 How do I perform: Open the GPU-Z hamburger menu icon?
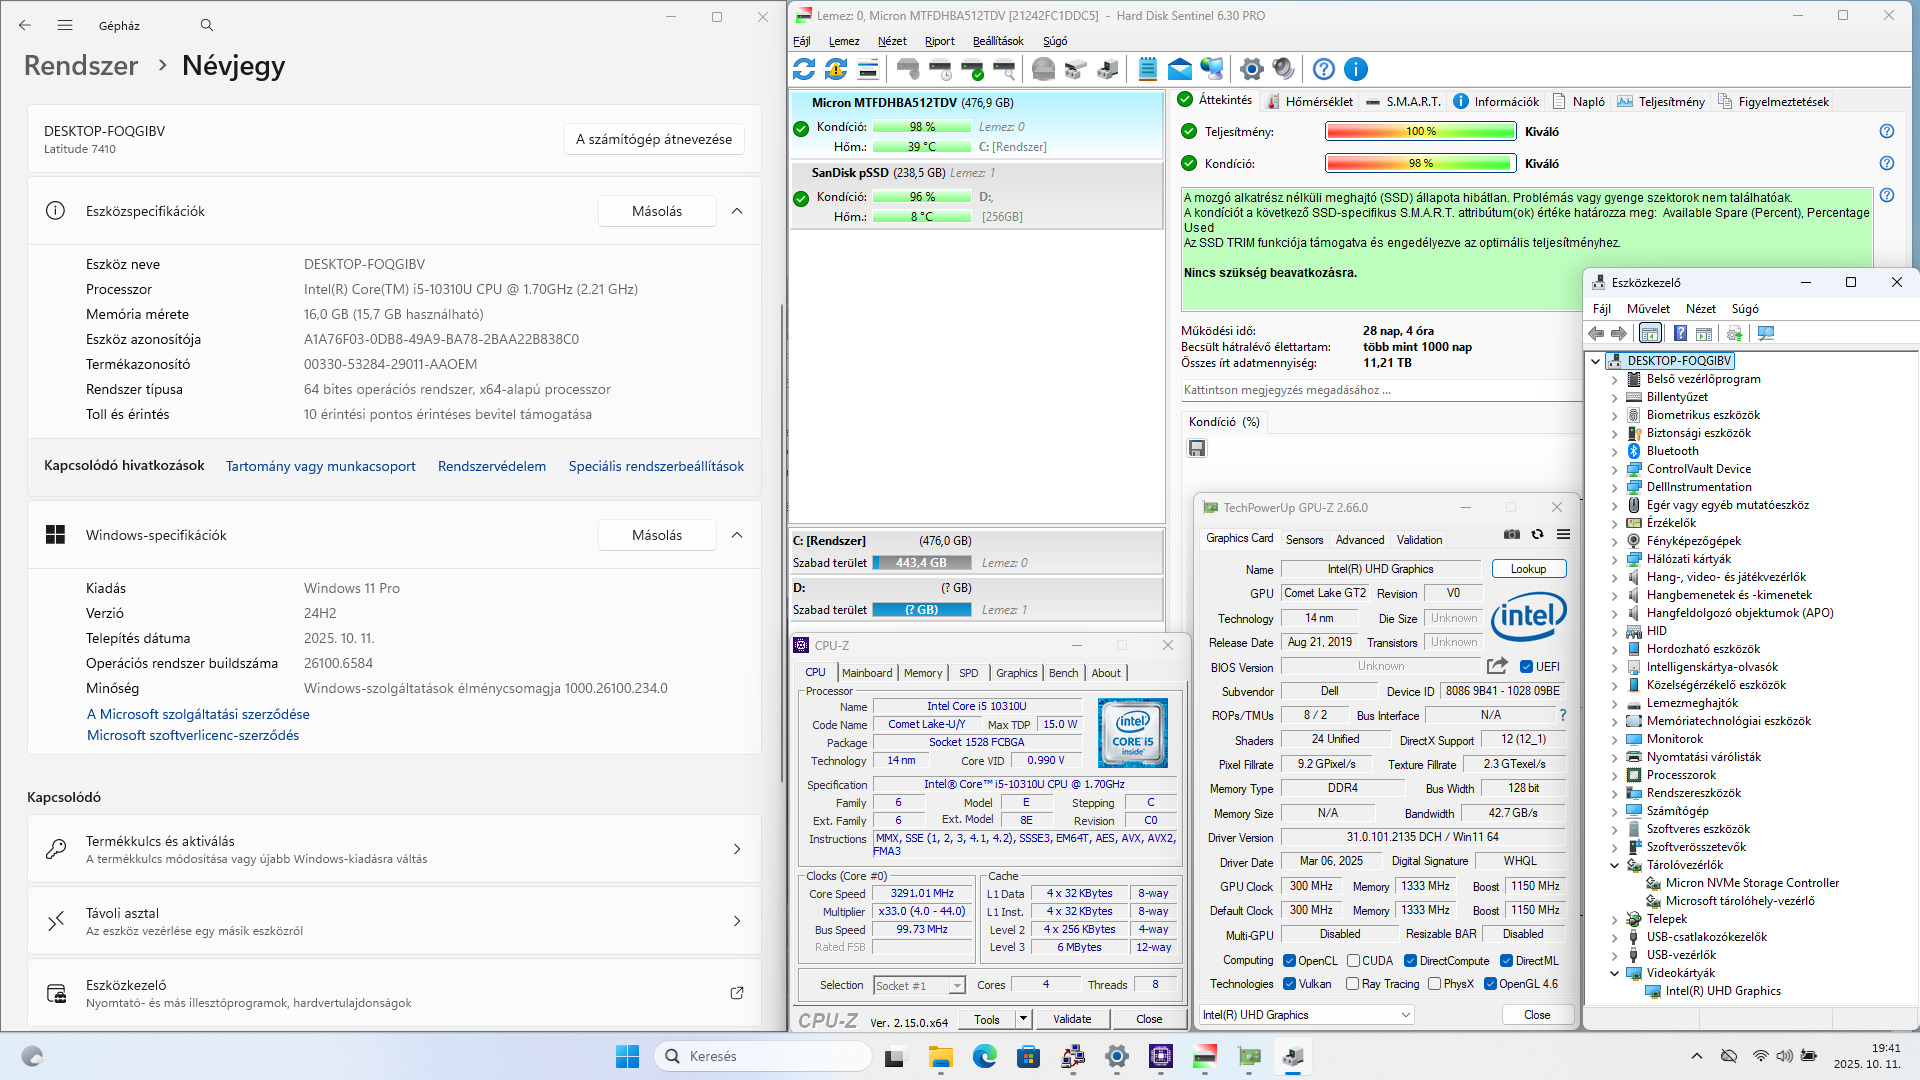[x=1563, y=535]
